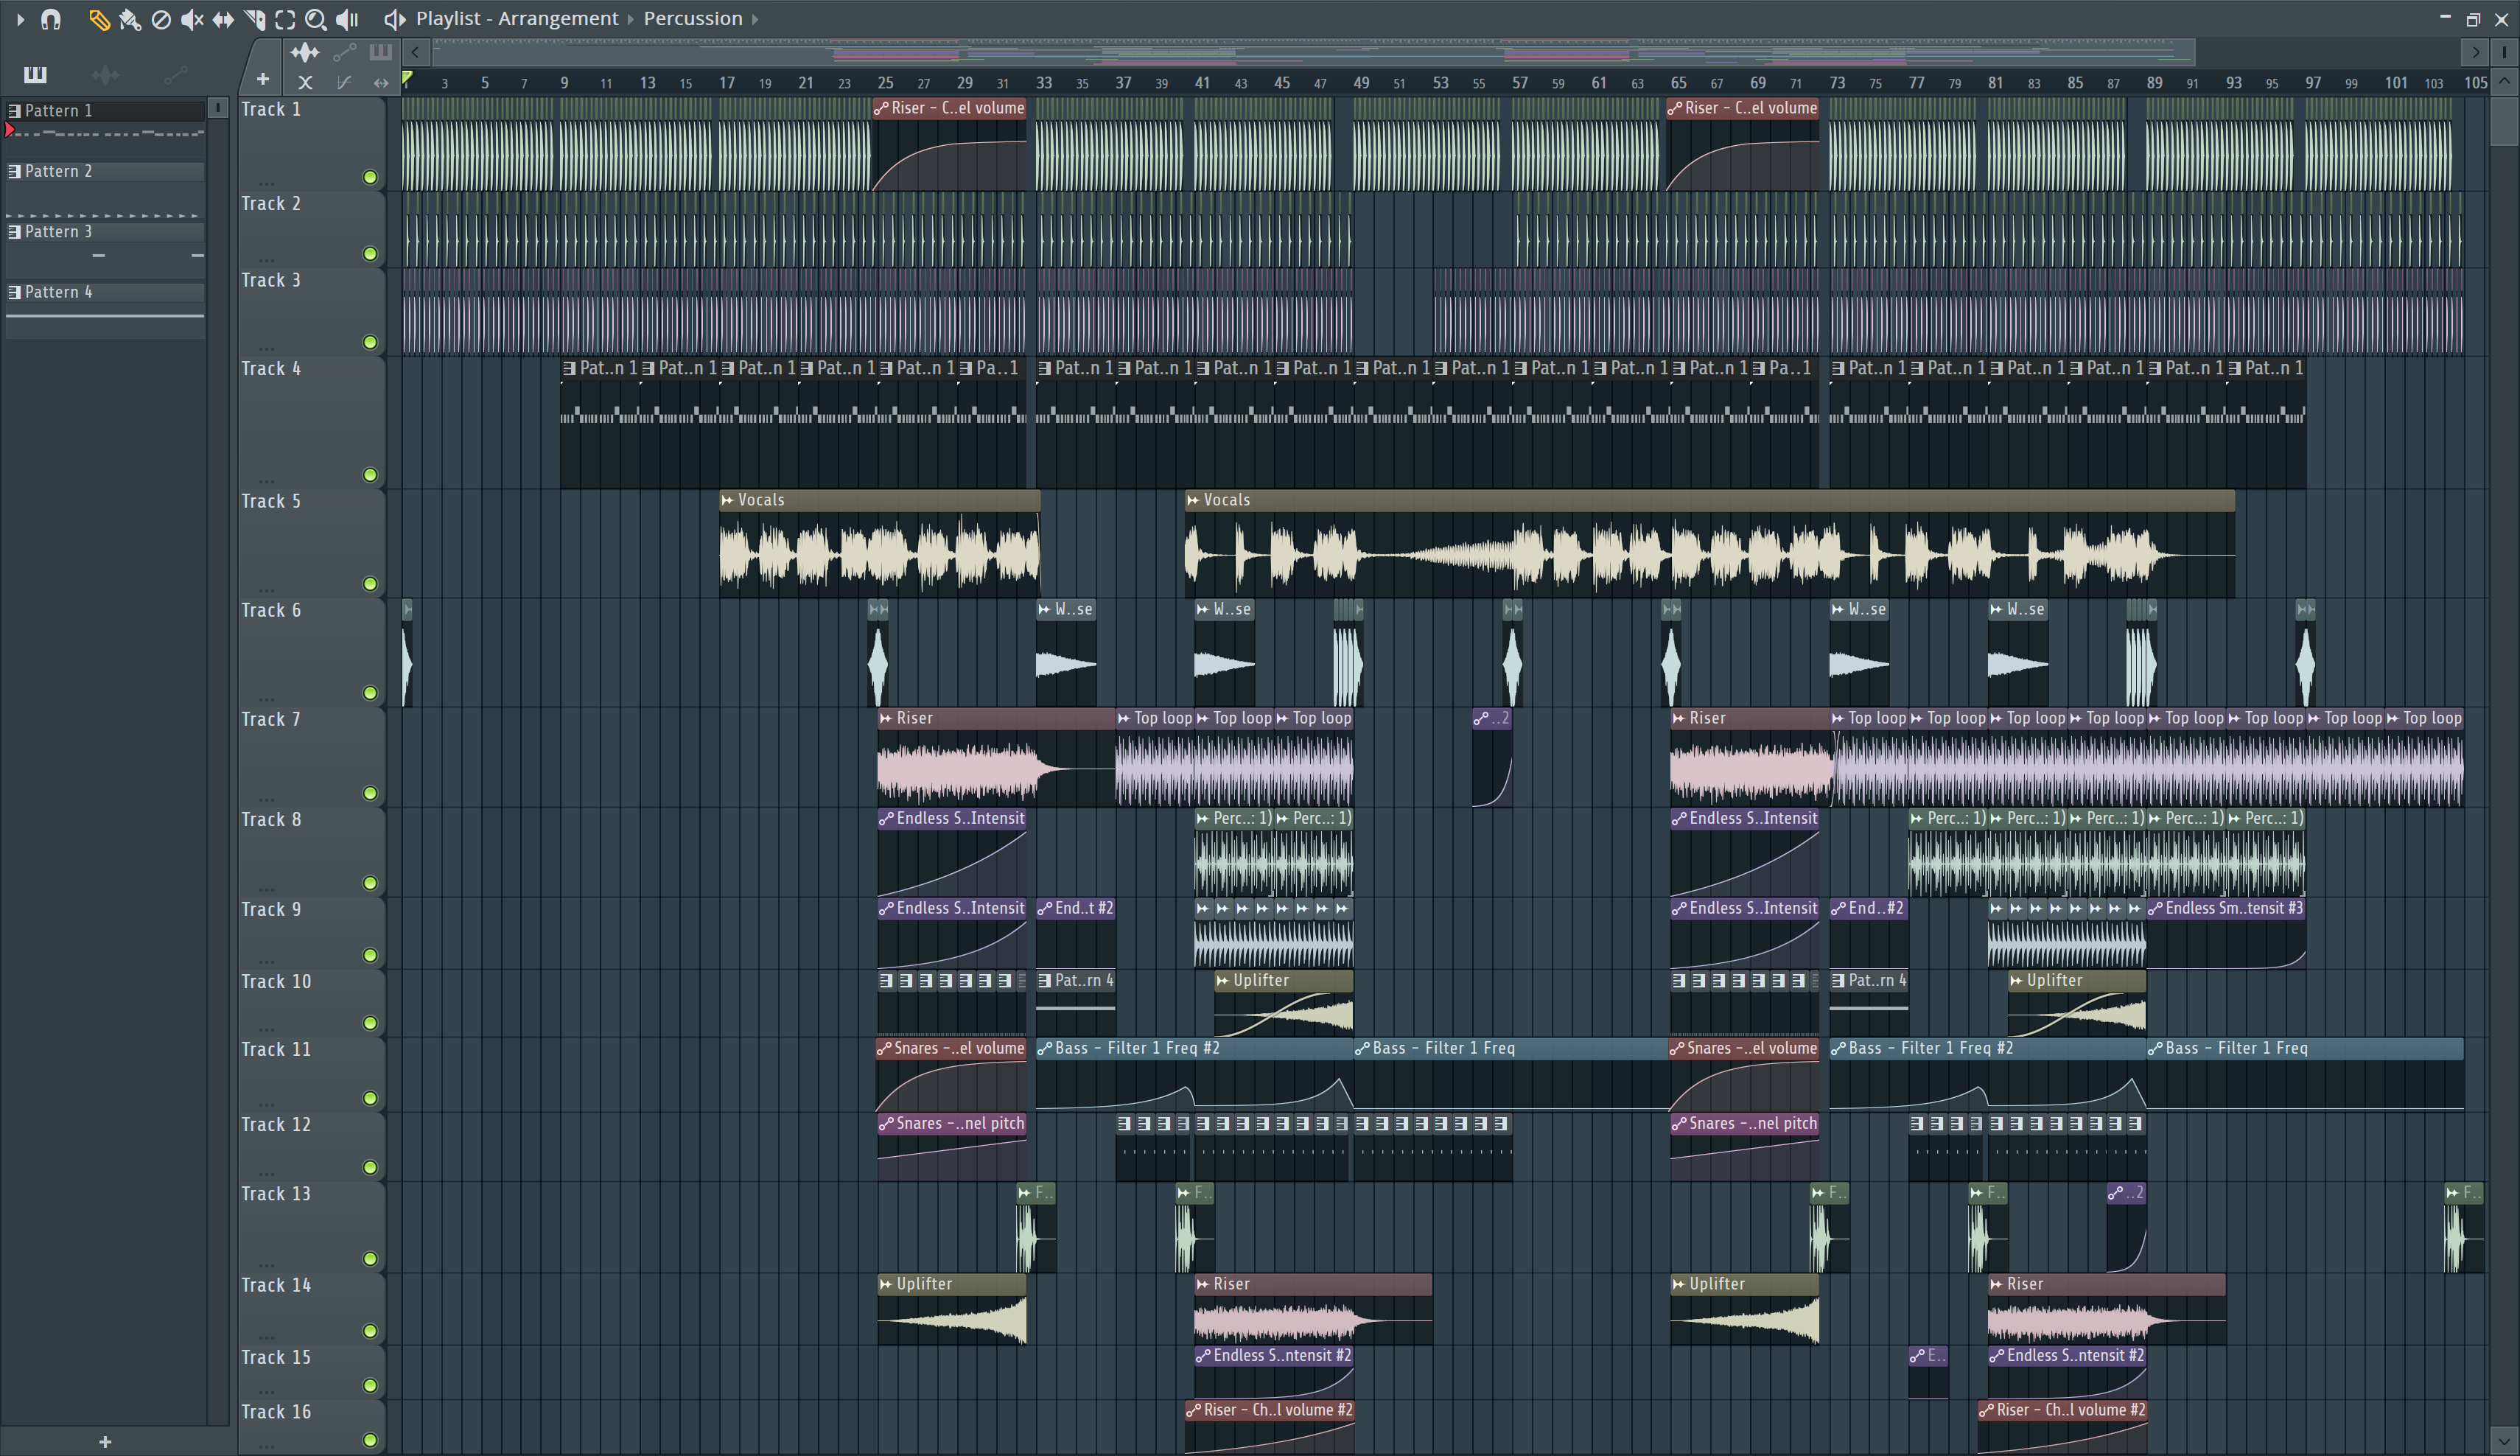The image size is (2520, 1456).
Task: Add a new track with plus button
Action: click(263, 79)
